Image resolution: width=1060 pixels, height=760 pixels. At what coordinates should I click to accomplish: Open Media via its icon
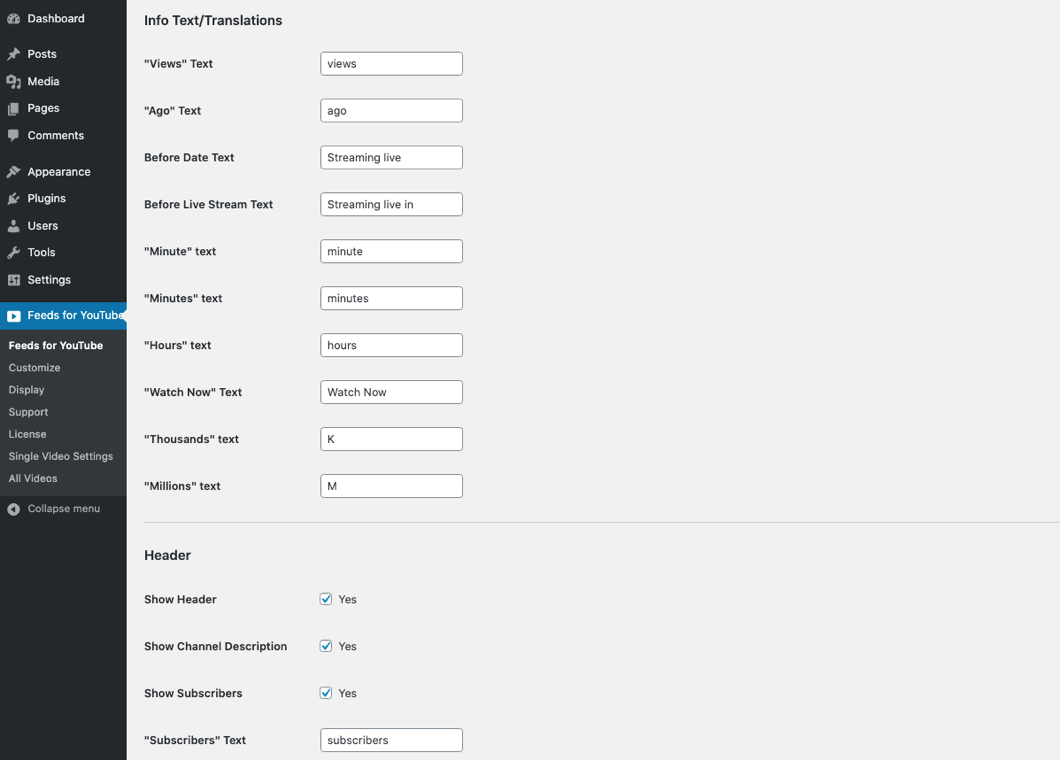coord(14,82)
